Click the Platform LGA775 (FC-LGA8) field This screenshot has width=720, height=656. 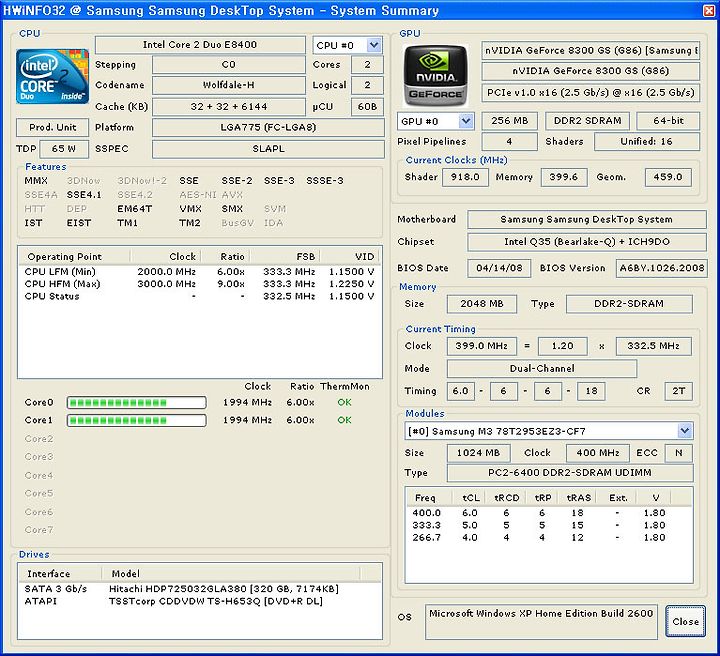coord(268,127)
